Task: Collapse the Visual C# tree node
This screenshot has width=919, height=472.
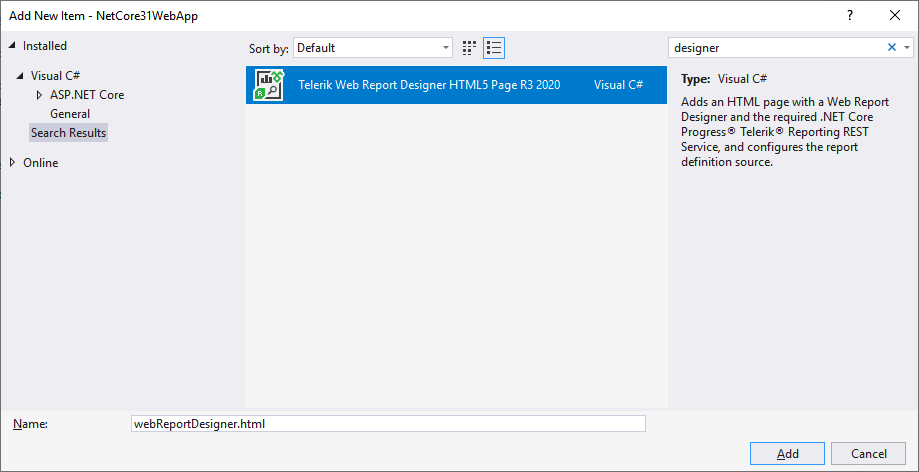Action: 21,76
